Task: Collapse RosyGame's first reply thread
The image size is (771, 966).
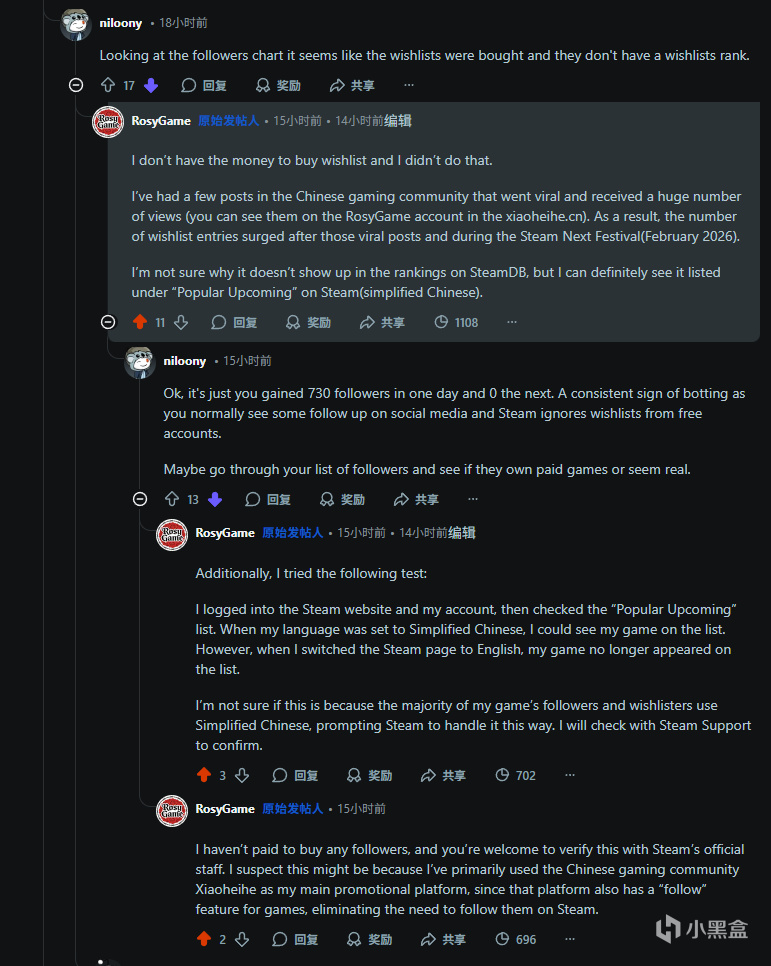Action: pos(108,322)
